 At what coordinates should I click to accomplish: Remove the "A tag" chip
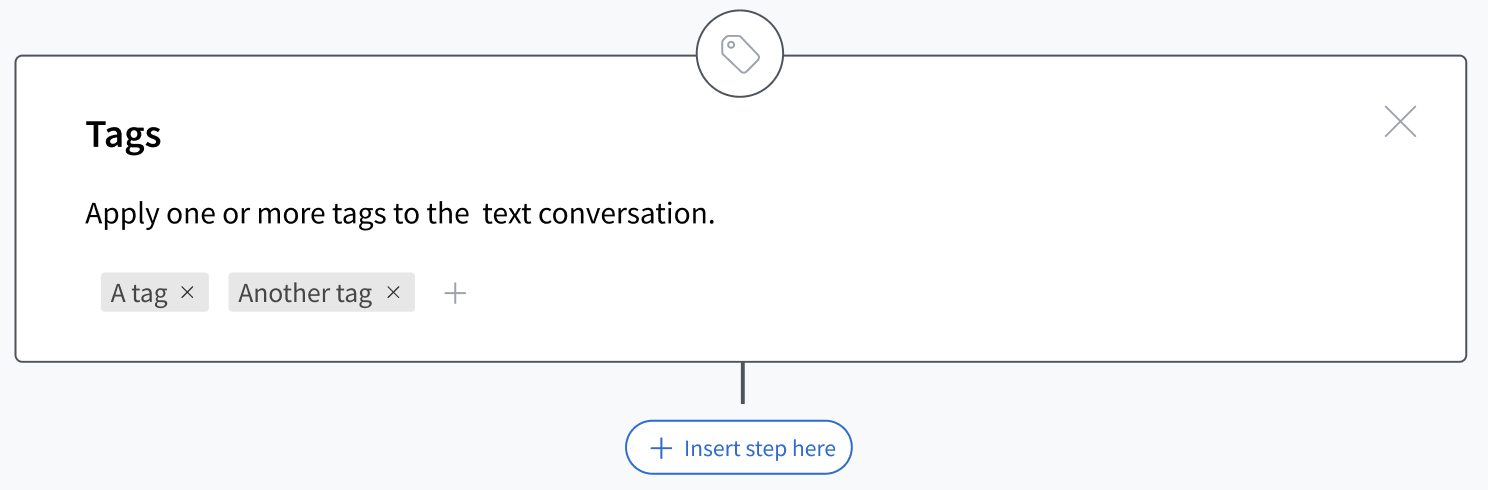(x=187, y=293)
